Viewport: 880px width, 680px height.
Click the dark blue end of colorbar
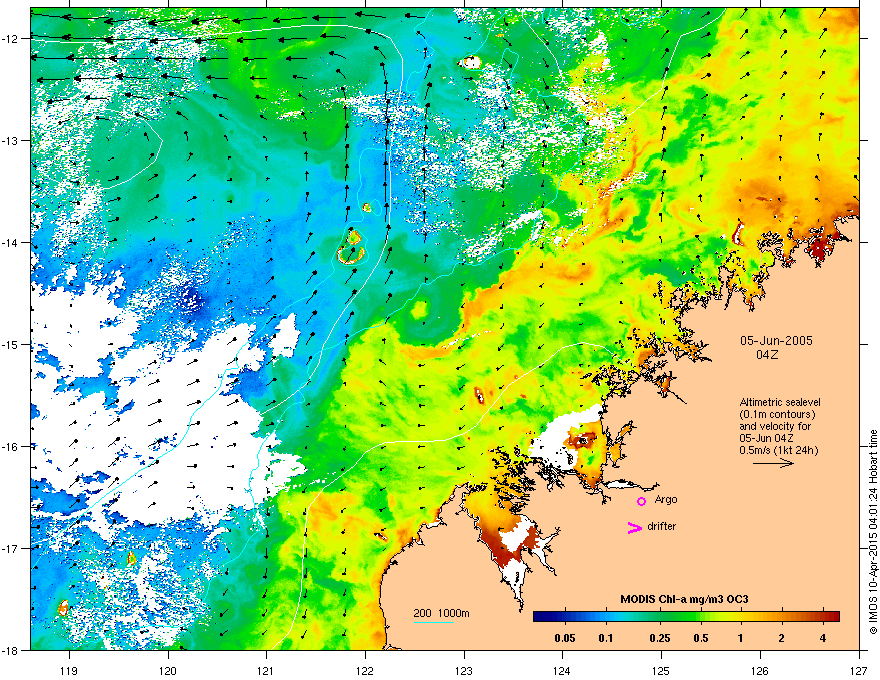[540, 617]
